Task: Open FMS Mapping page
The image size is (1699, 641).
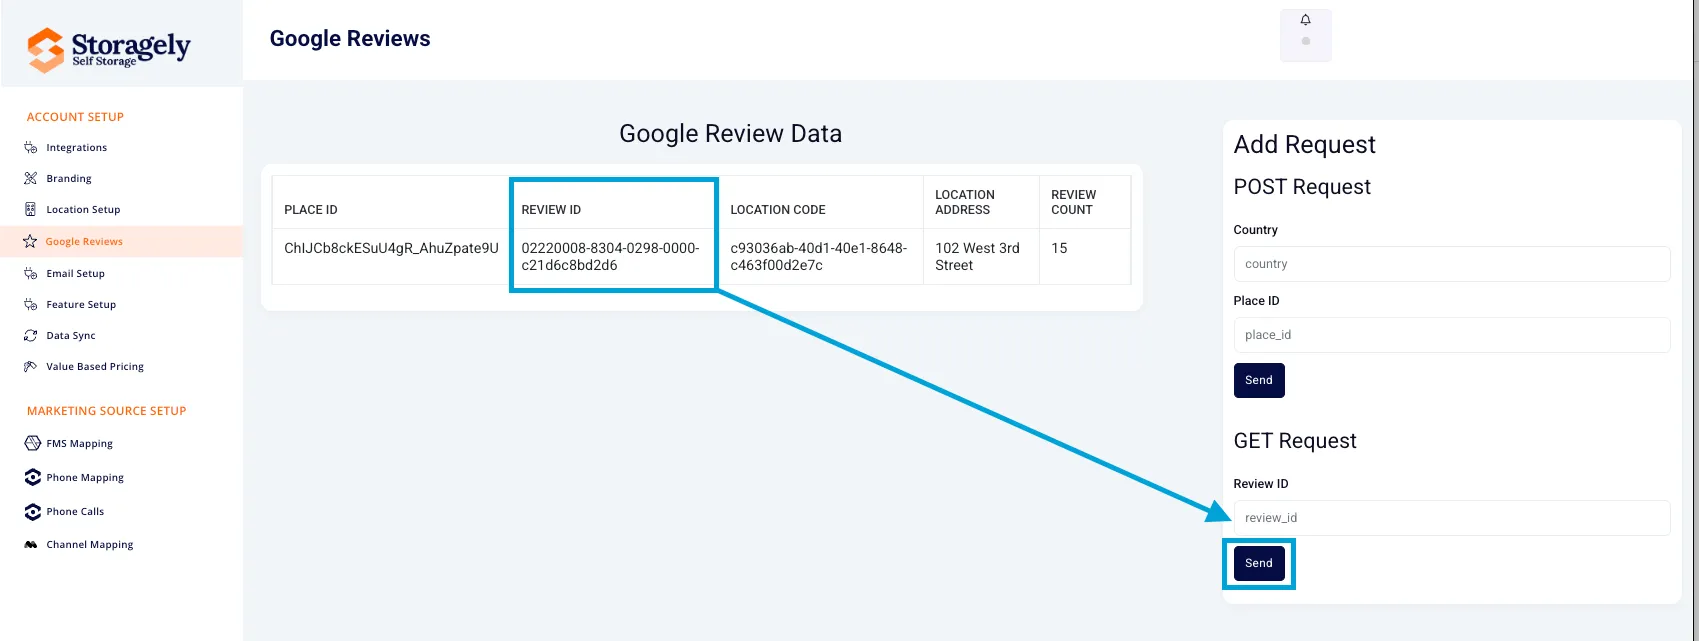Action: coord(79,444)
